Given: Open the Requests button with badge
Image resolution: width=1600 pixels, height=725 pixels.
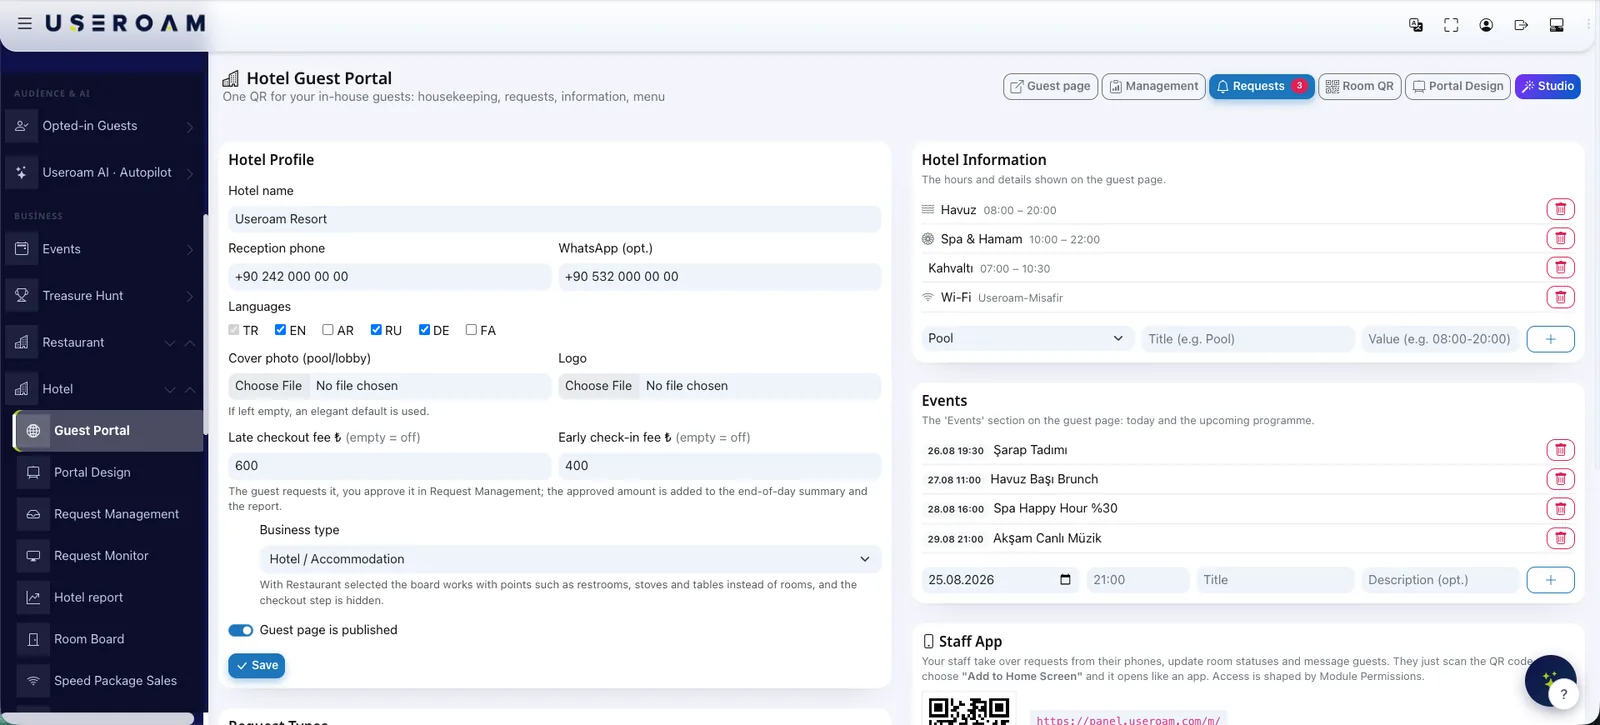Looking at the screenshot, I should 1261,86.
